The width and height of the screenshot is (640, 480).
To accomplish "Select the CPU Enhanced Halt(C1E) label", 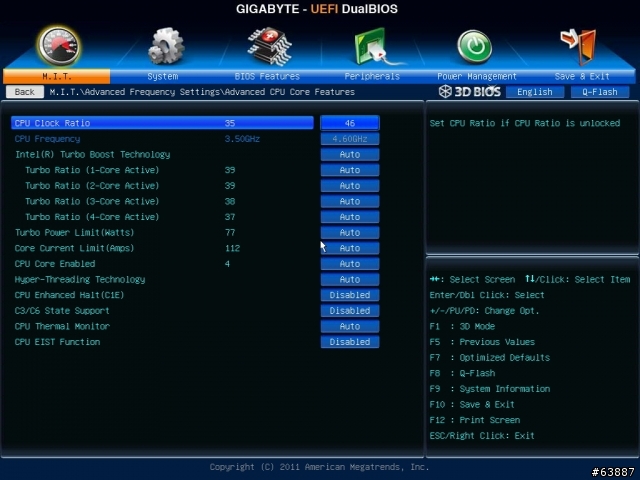I will (69, 295).
